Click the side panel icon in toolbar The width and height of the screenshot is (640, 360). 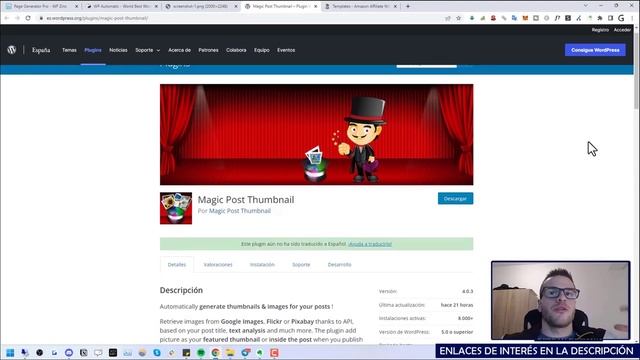[610, 18]
